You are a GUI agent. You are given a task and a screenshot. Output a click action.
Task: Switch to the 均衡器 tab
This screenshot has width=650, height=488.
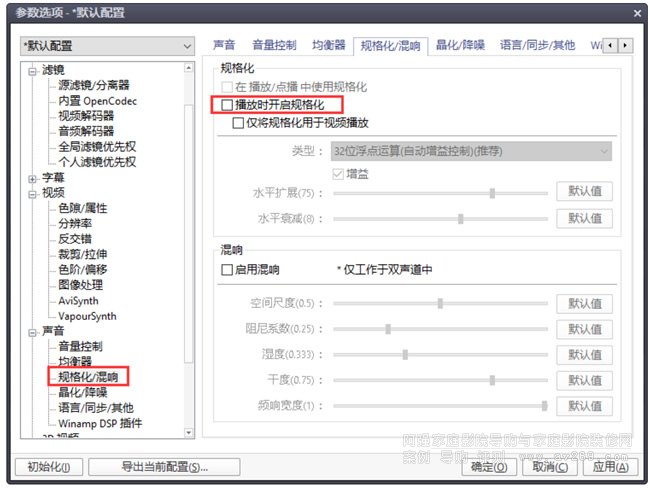point(327,46)
